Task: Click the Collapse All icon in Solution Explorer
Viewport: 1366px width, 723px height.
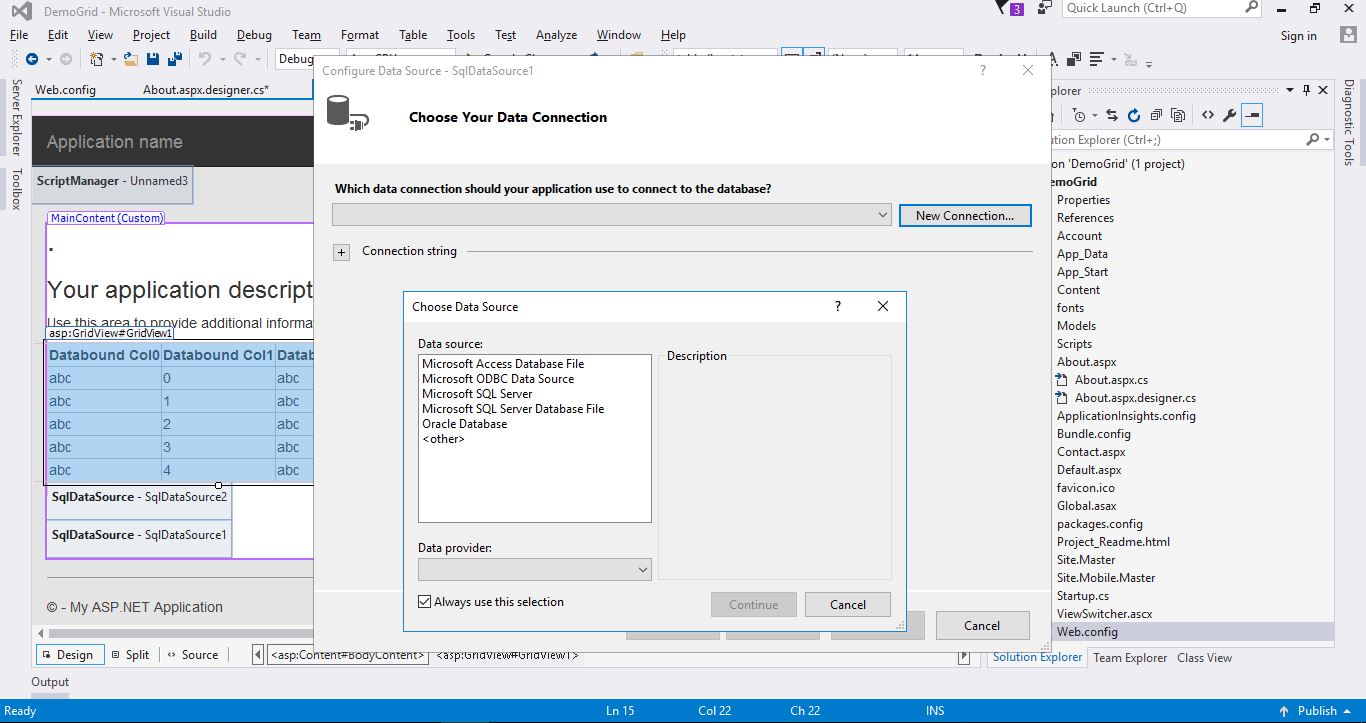Action: pos(1156,115)
